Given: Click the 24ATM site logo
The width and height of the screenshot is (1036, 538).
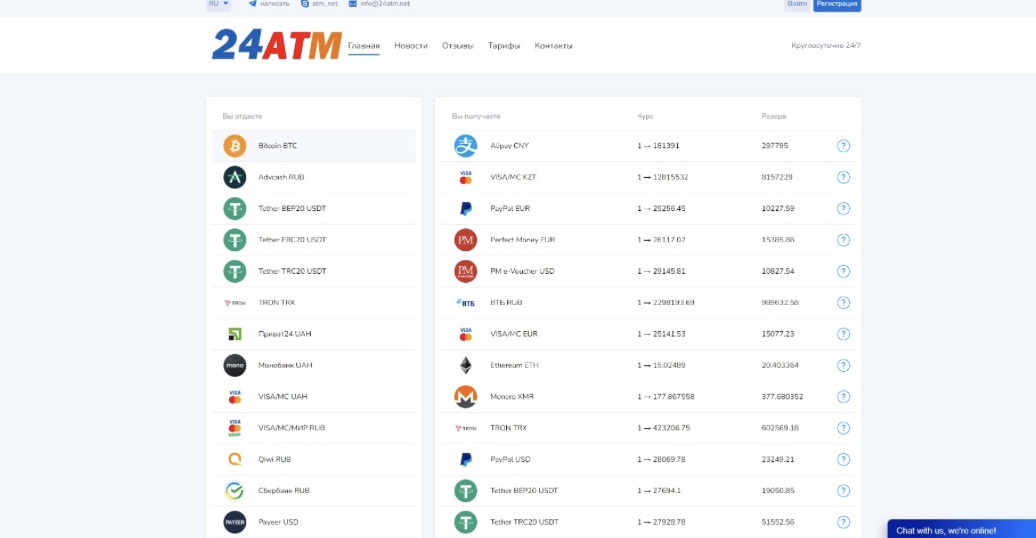Looking at the screenshot, I should [x=276, y=45].
